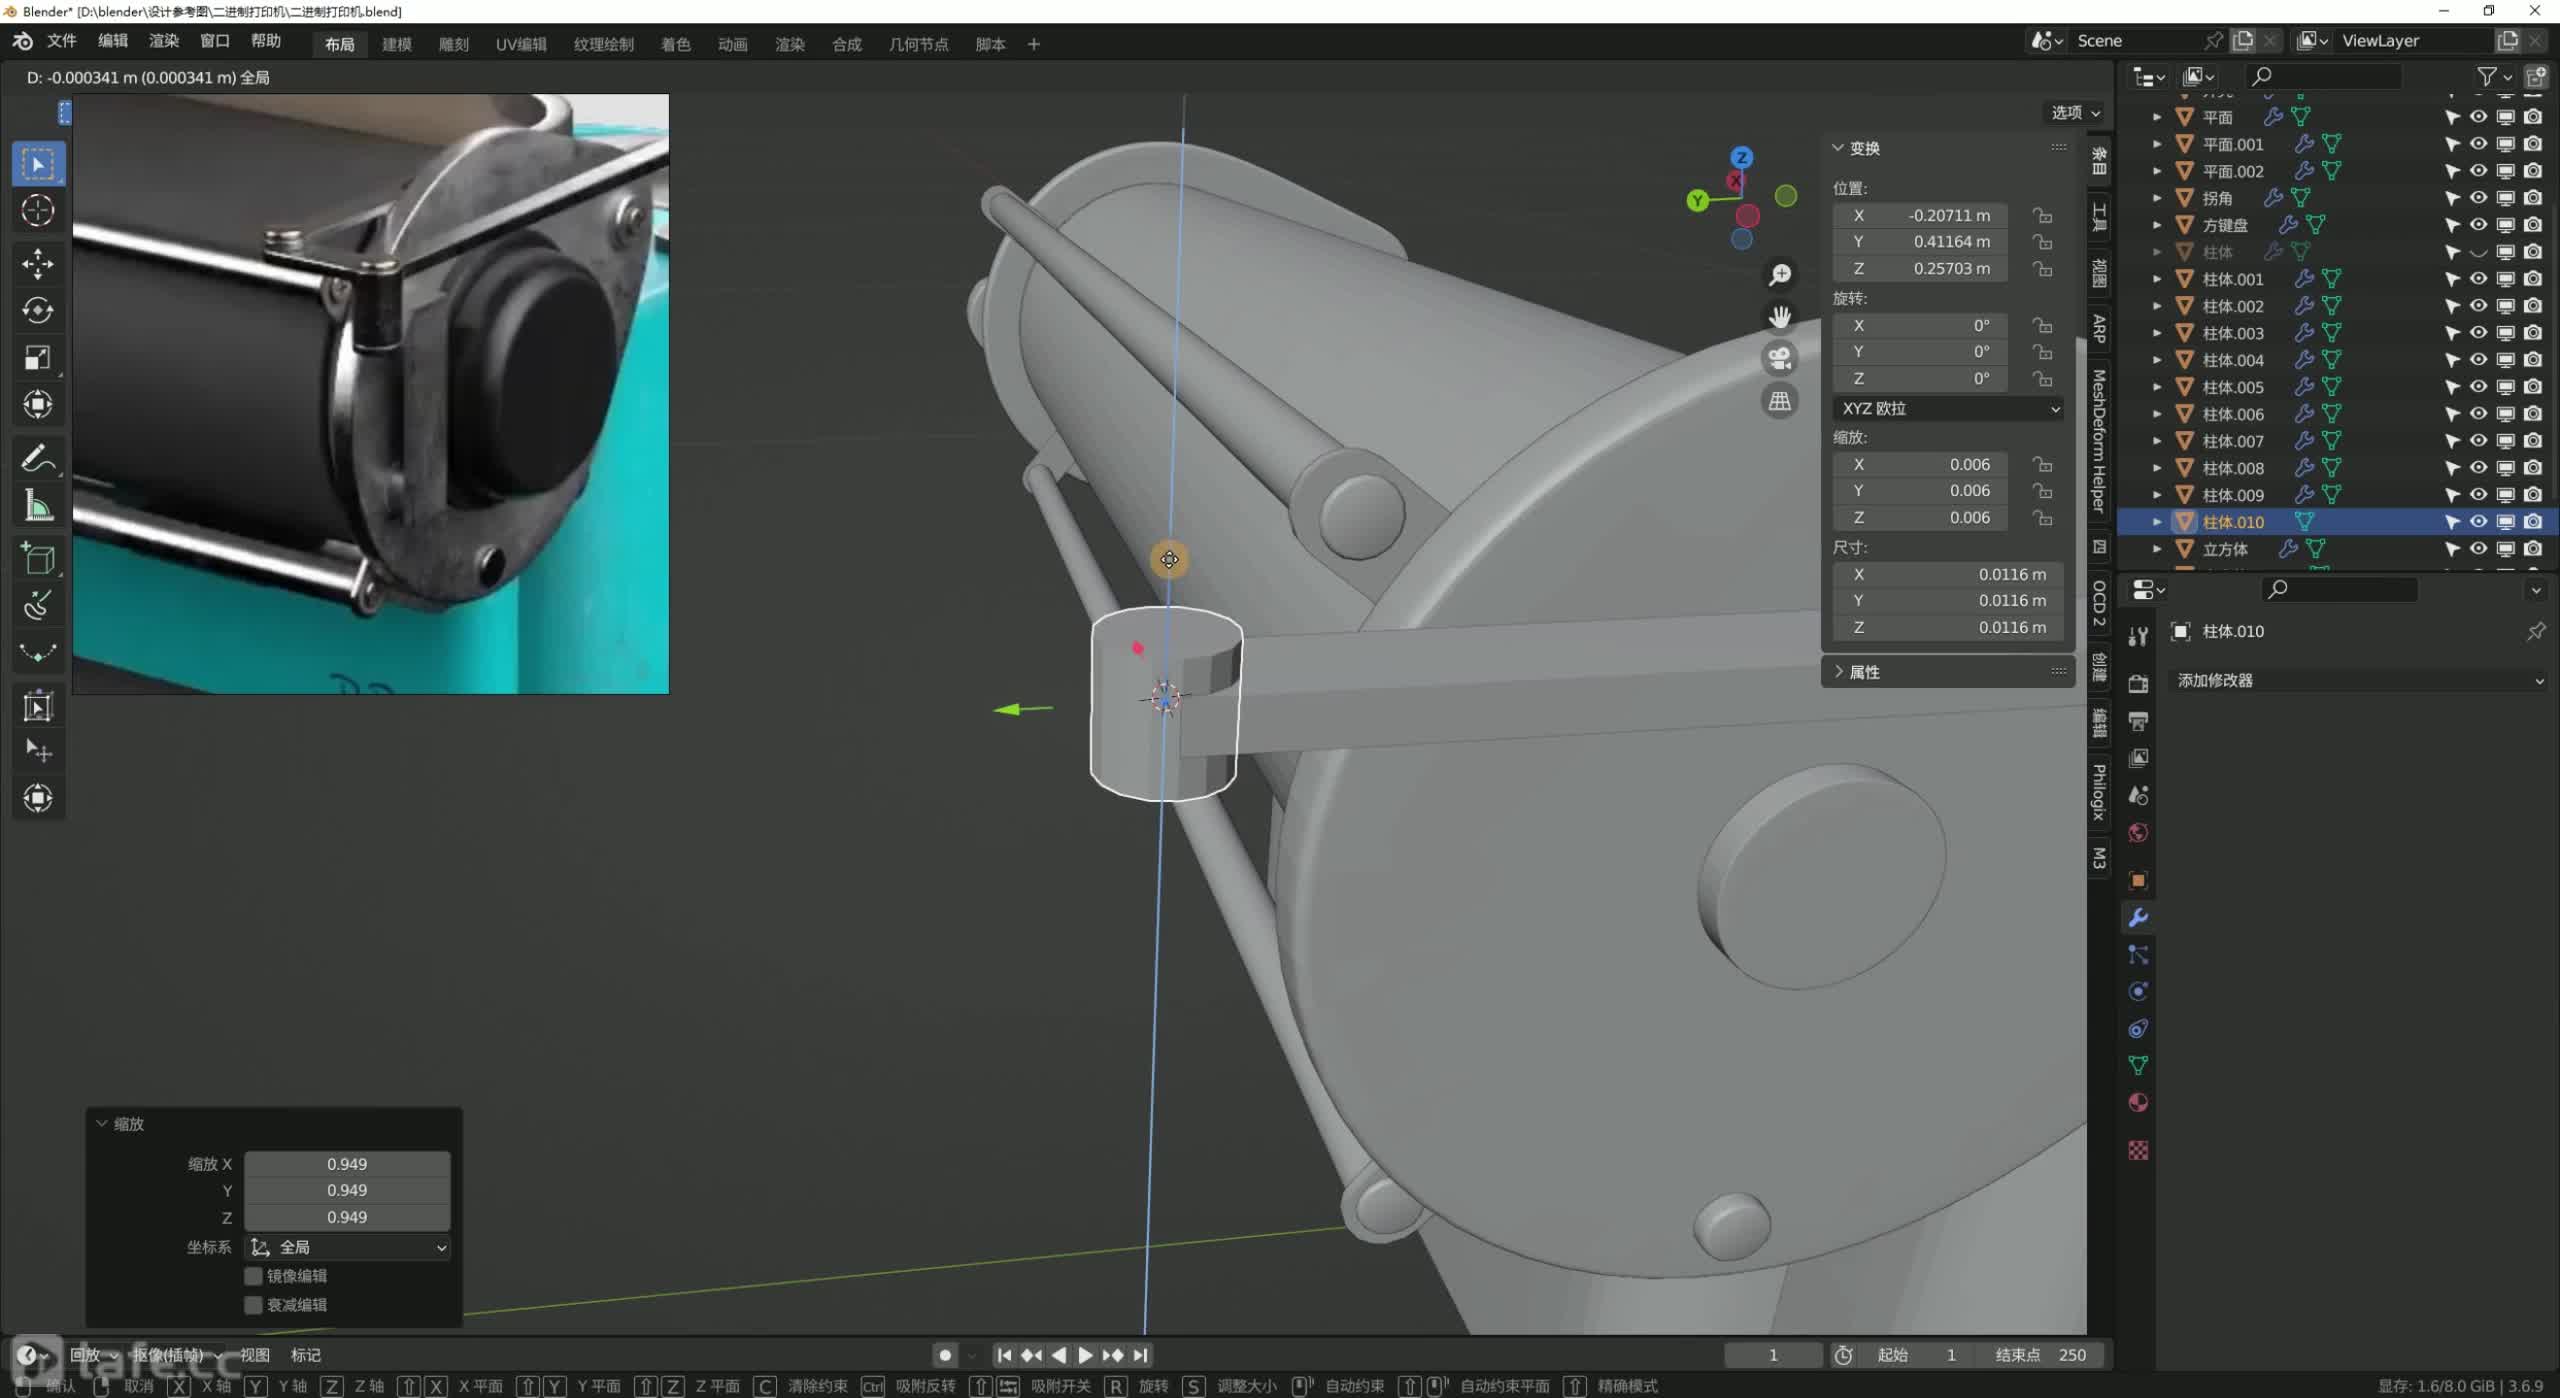Select 立方体 in the outliner
Viewport: 2560px width, 1398px height.
(x=2224, y=549)
